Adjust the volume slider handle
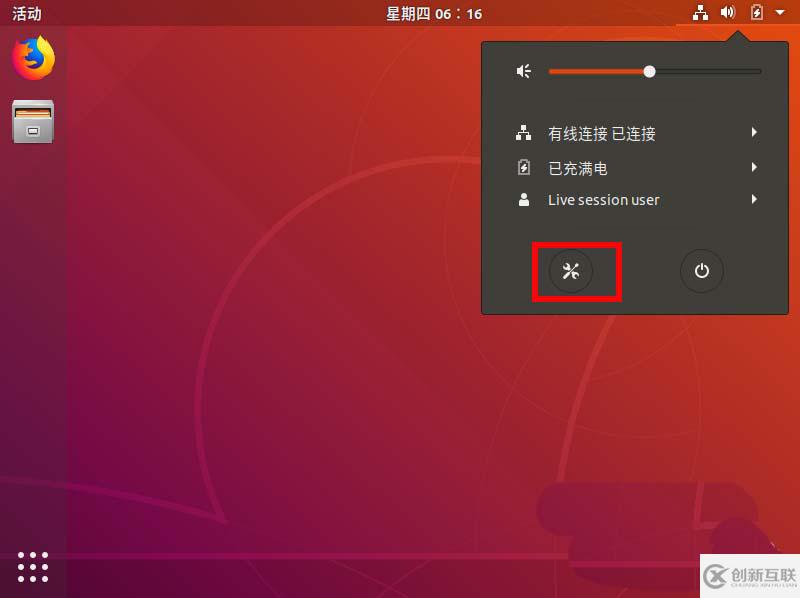This screenshot has width=800, height=598. click(x=649, y=71)
